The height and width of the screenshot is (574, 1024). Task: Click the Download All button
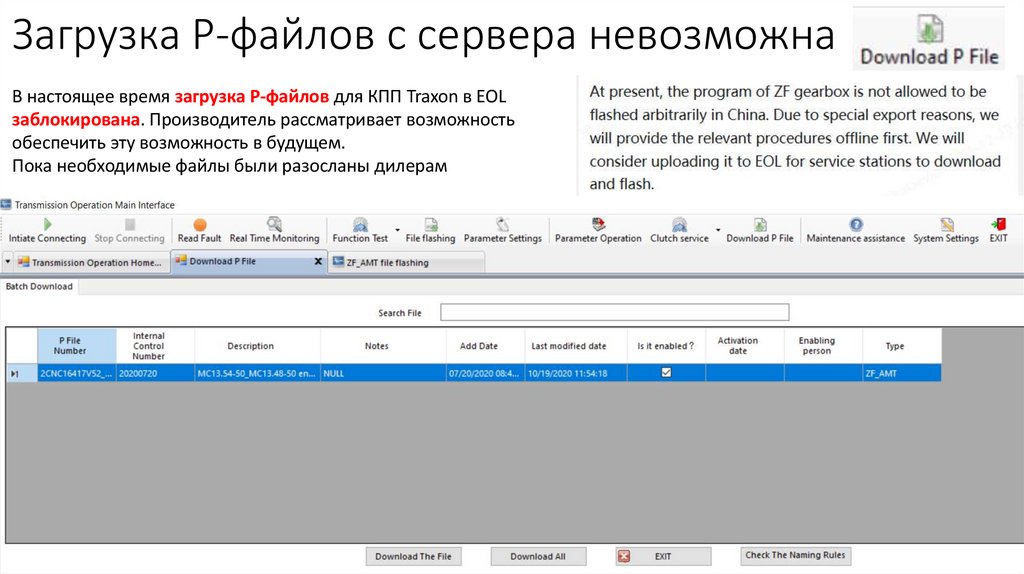(x=538, y=556)
